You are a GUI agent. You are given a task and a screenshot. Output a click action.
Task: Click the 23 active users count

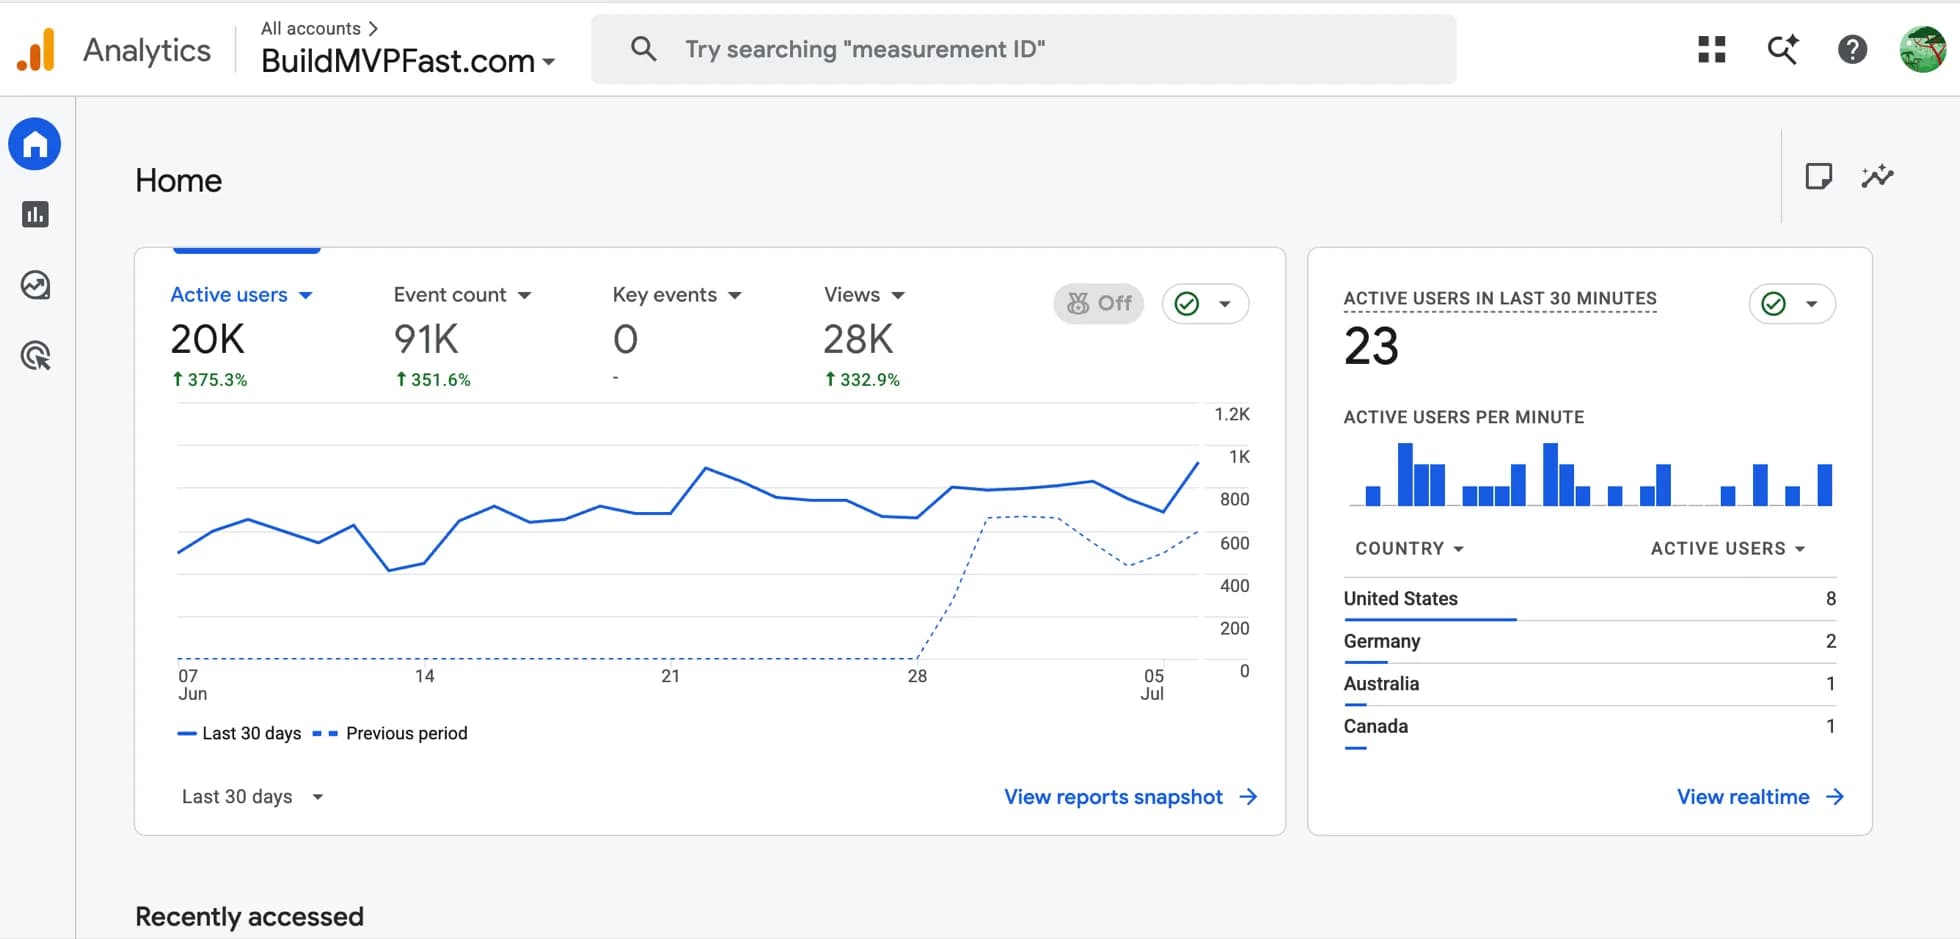tap(1371, 346)
